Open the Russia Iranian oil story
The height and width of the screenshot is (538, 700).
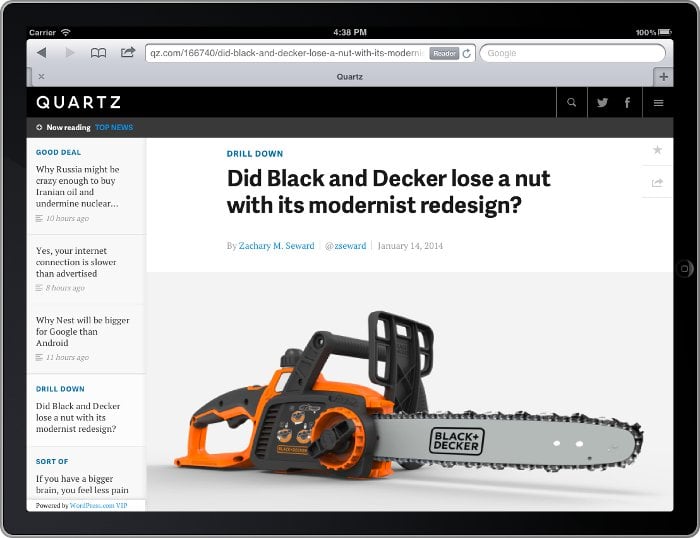(78, 186)
